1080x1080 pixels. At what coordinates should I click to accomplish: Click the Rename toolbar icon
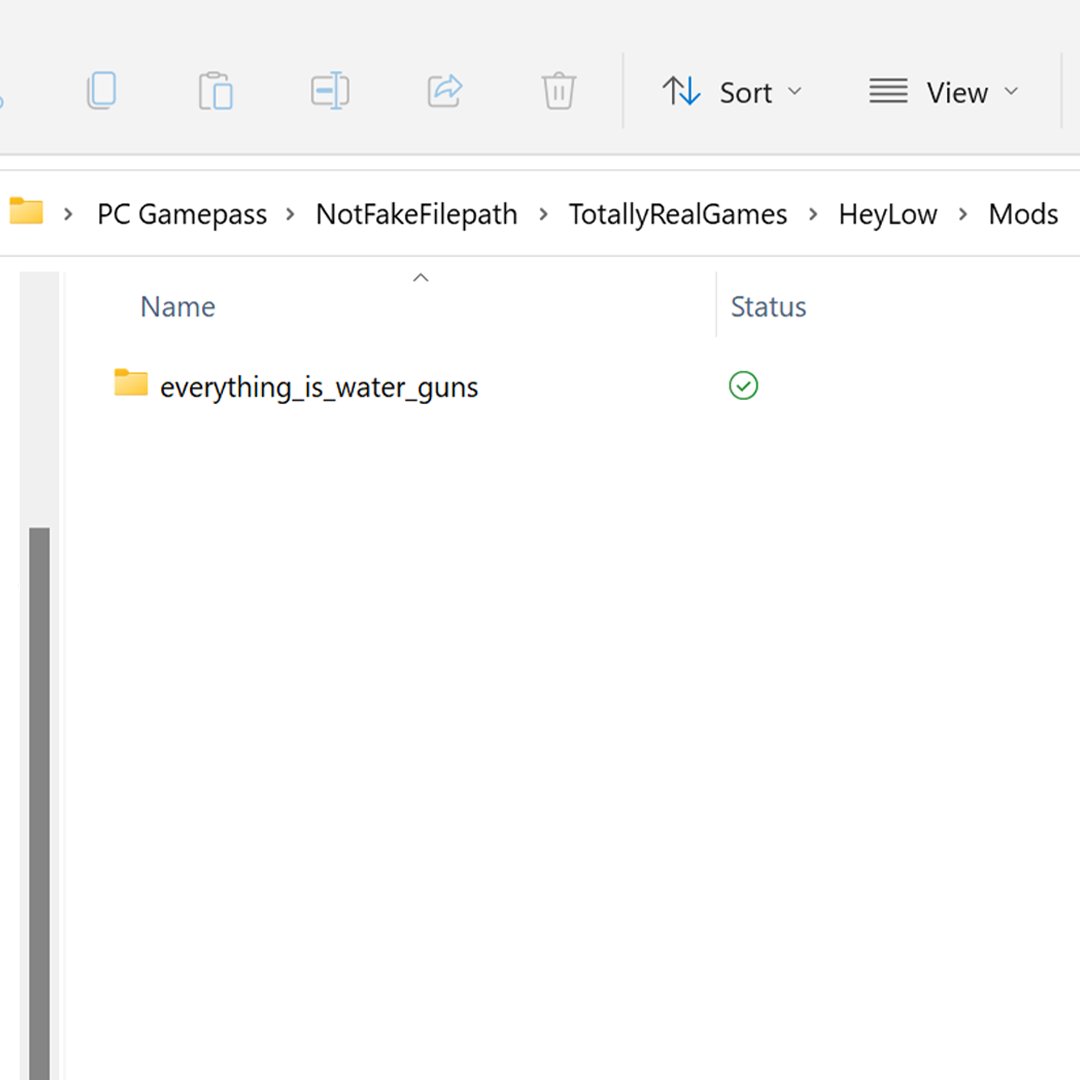[330, 90]
